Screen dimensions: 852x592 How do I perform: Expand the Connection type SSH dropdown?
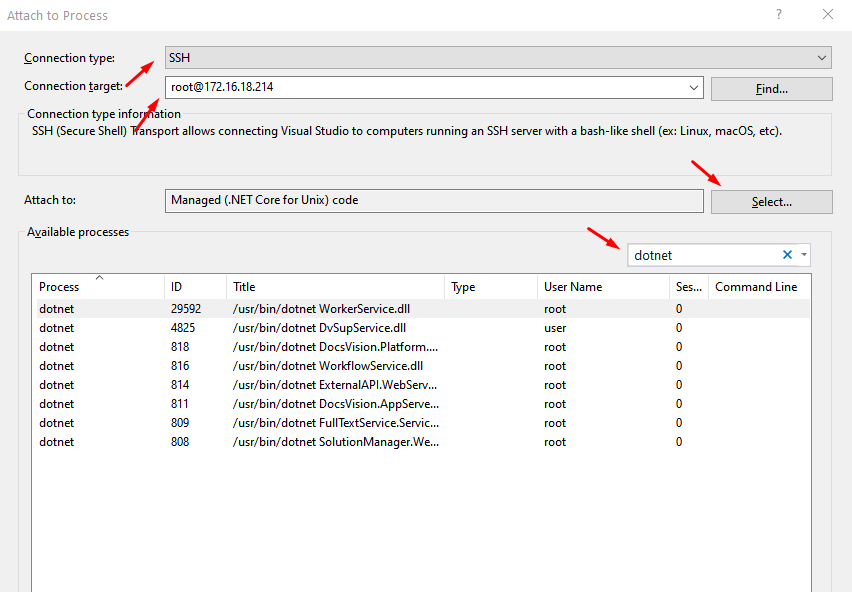(822, 58)
